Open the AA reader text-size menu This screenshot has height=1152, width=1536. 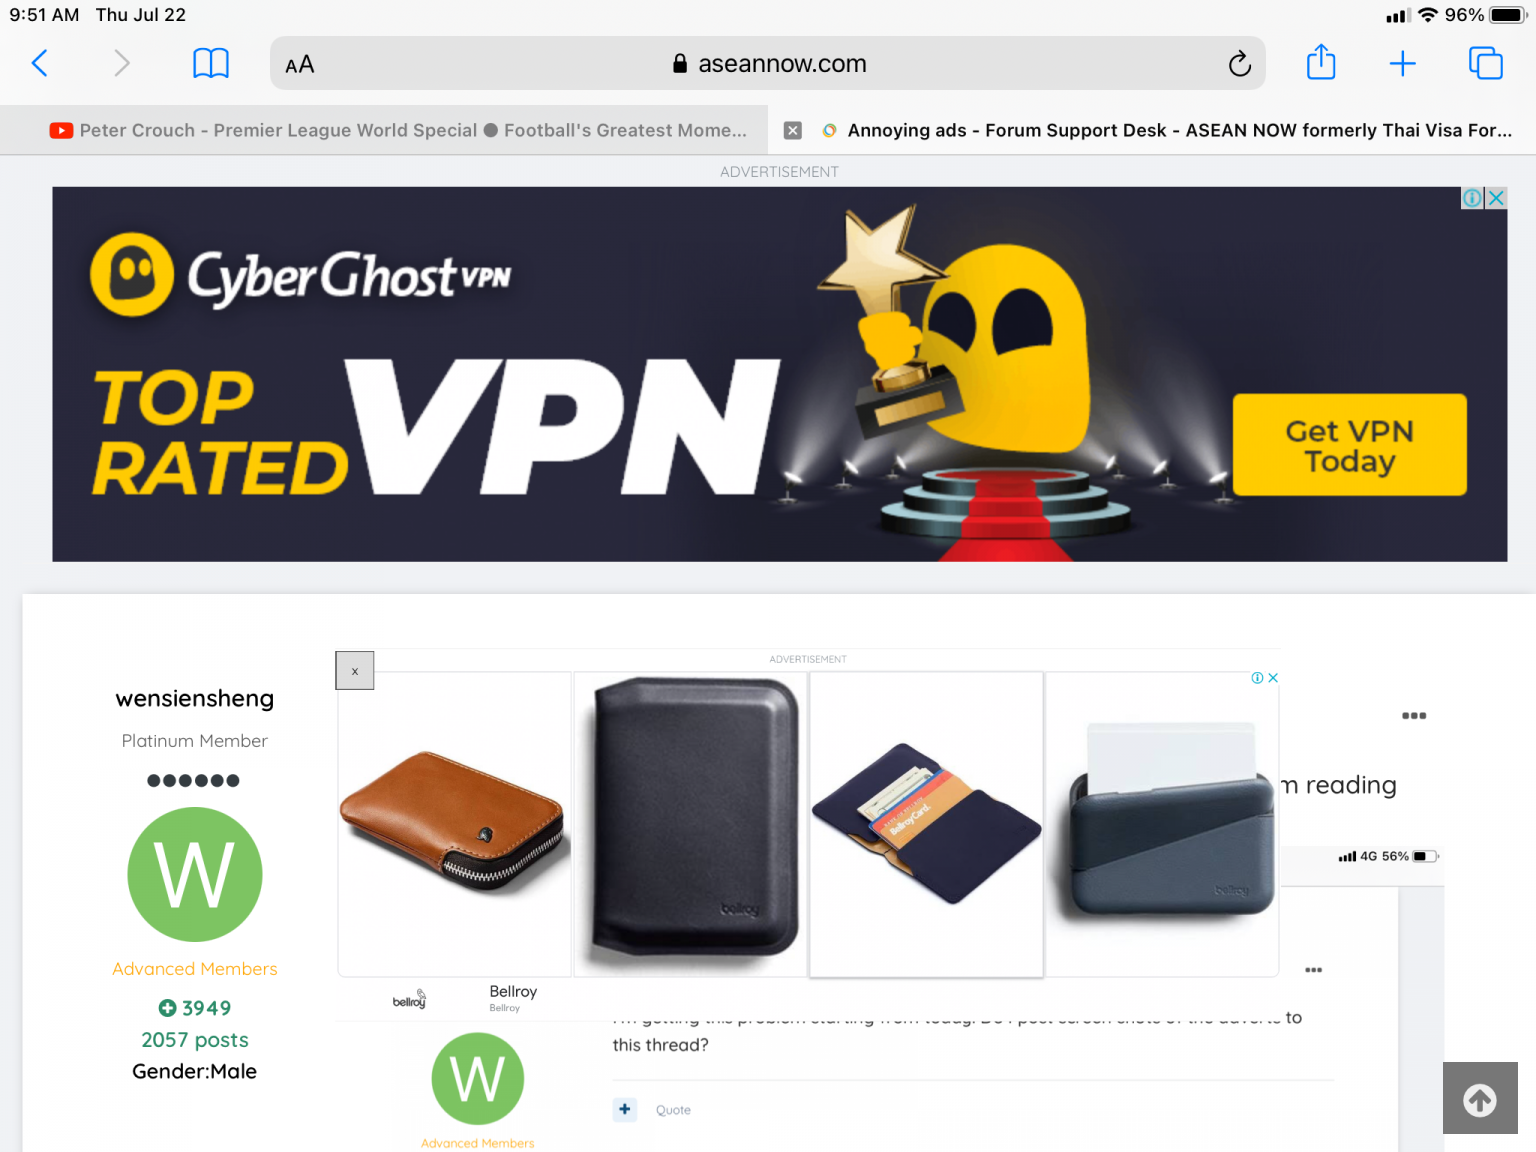click(300, 65)
